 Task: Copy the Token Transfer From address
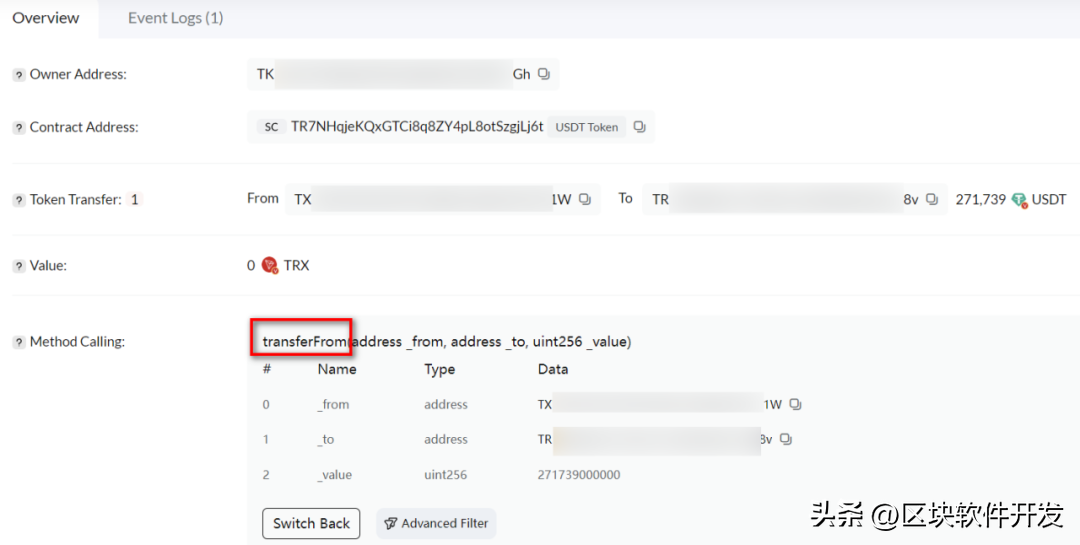click(x=585, y=199)
